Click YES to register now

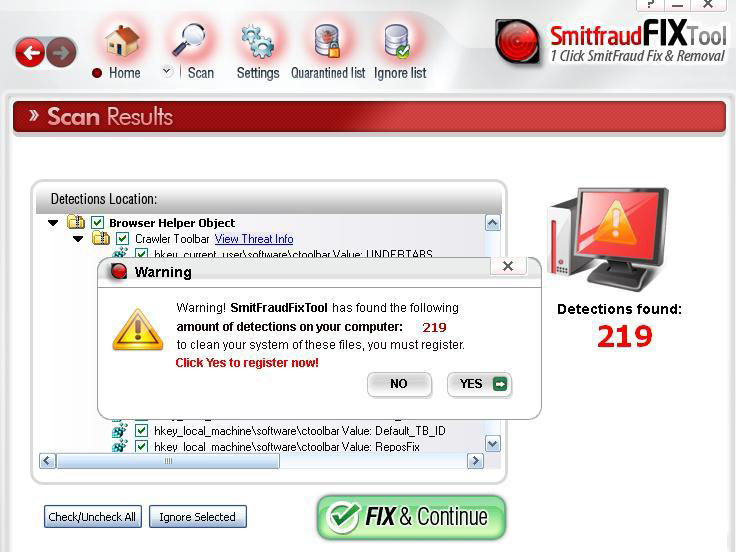pos(479,384)
